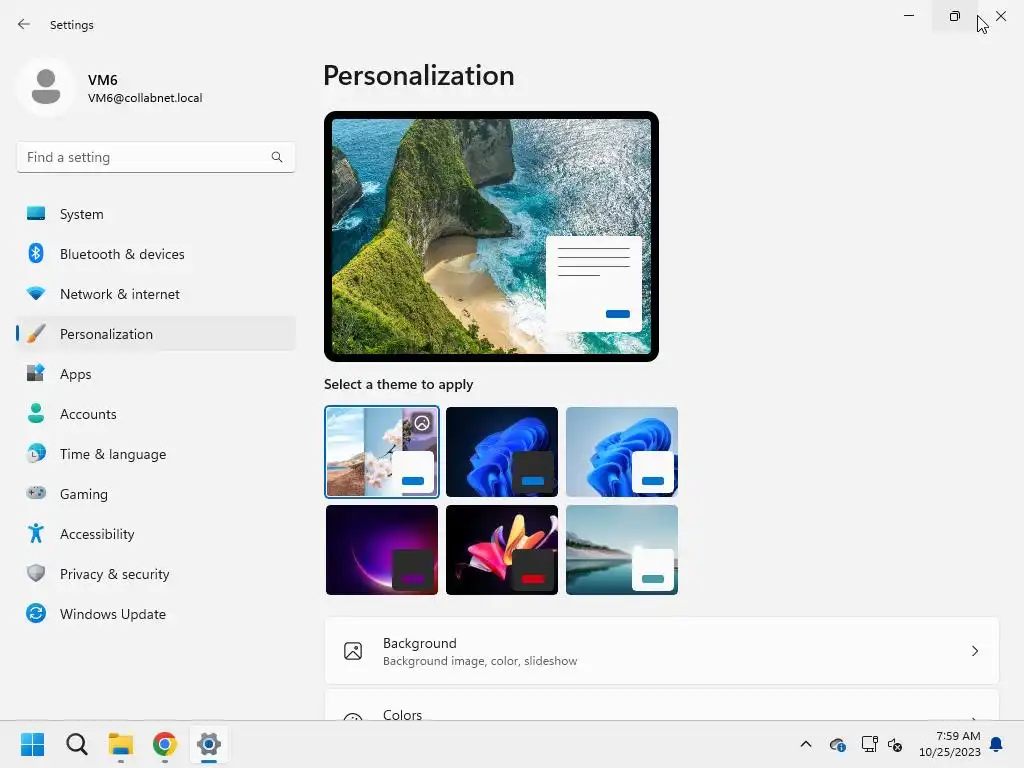This screenshot has height=768, width=1024.
Task: Select Personalization in sidebar
Action: pos(156,334)
